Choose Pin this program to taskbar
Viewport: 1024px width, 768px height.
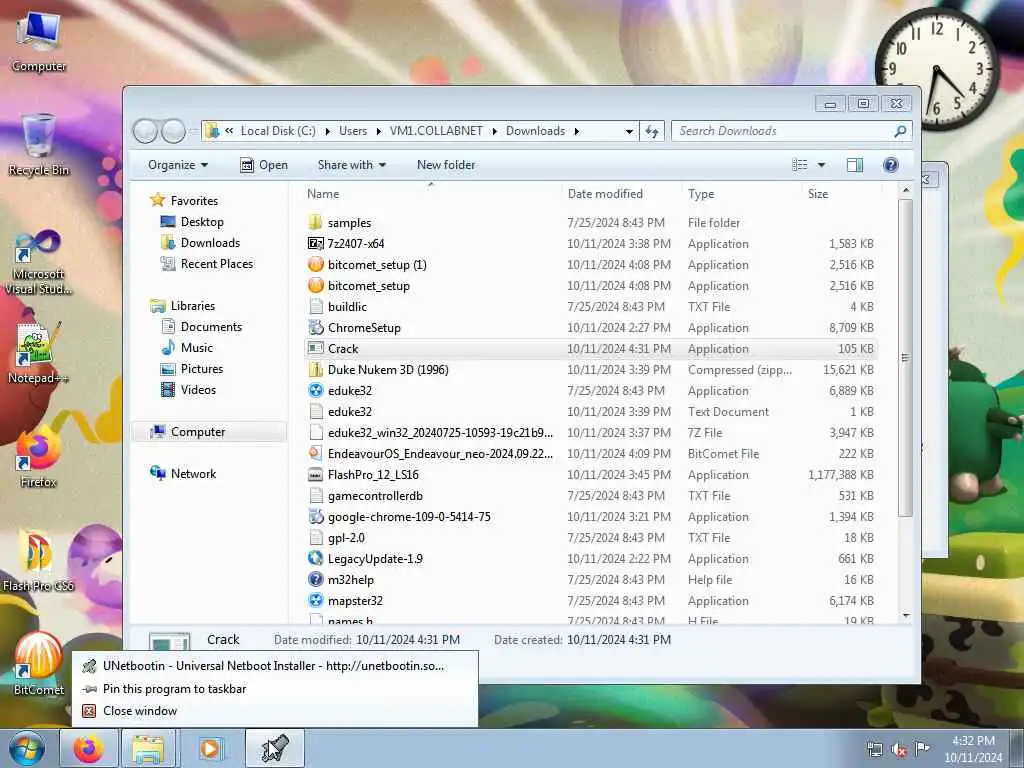(274, 688)
